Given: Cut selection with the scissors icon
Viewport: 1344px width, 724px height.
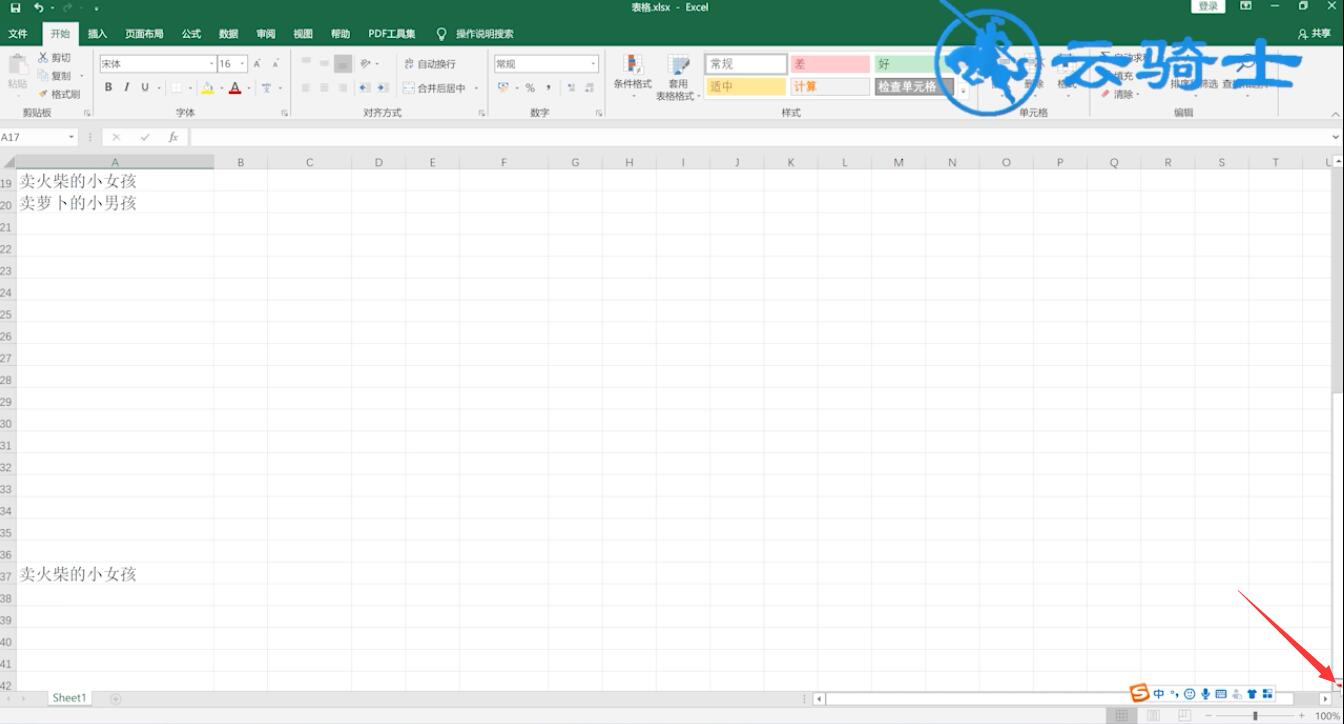Looking at the screenshot, I should pos(54,58).
